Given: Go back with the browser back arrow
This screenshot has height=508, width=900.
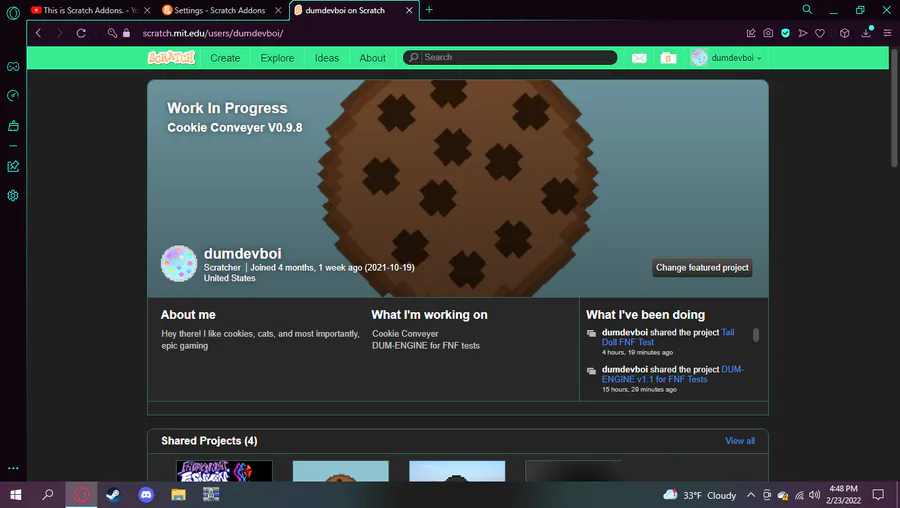Looking at the screenshot, I should pyautogui.click(x=38, y=33).
